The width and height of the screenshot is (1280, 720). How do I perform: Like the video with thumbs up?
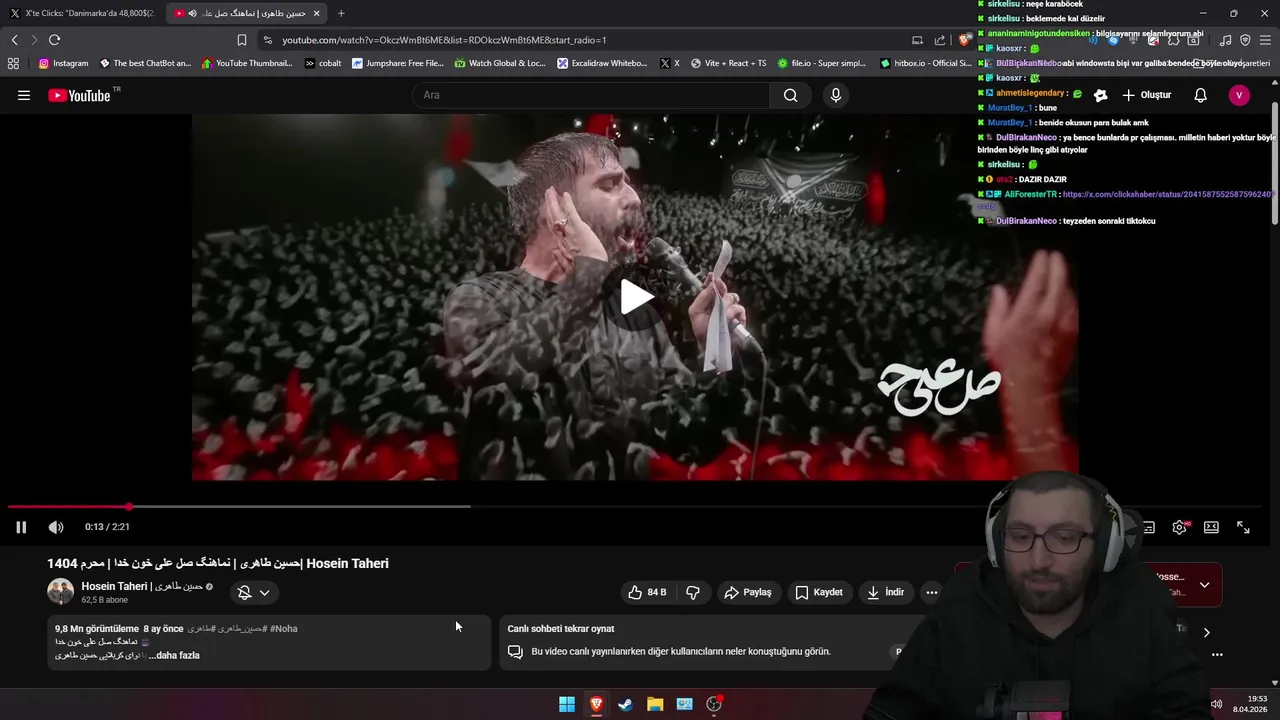point(647,592)
